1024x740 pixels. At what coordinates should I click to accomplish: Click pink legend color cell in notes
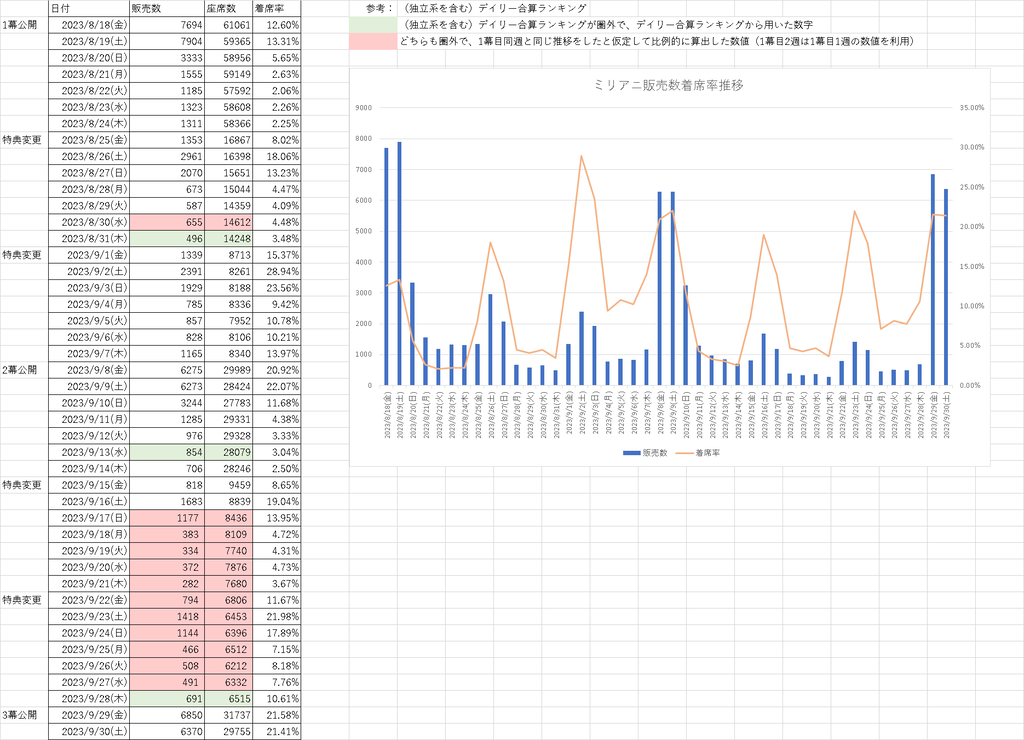(373, 41)
